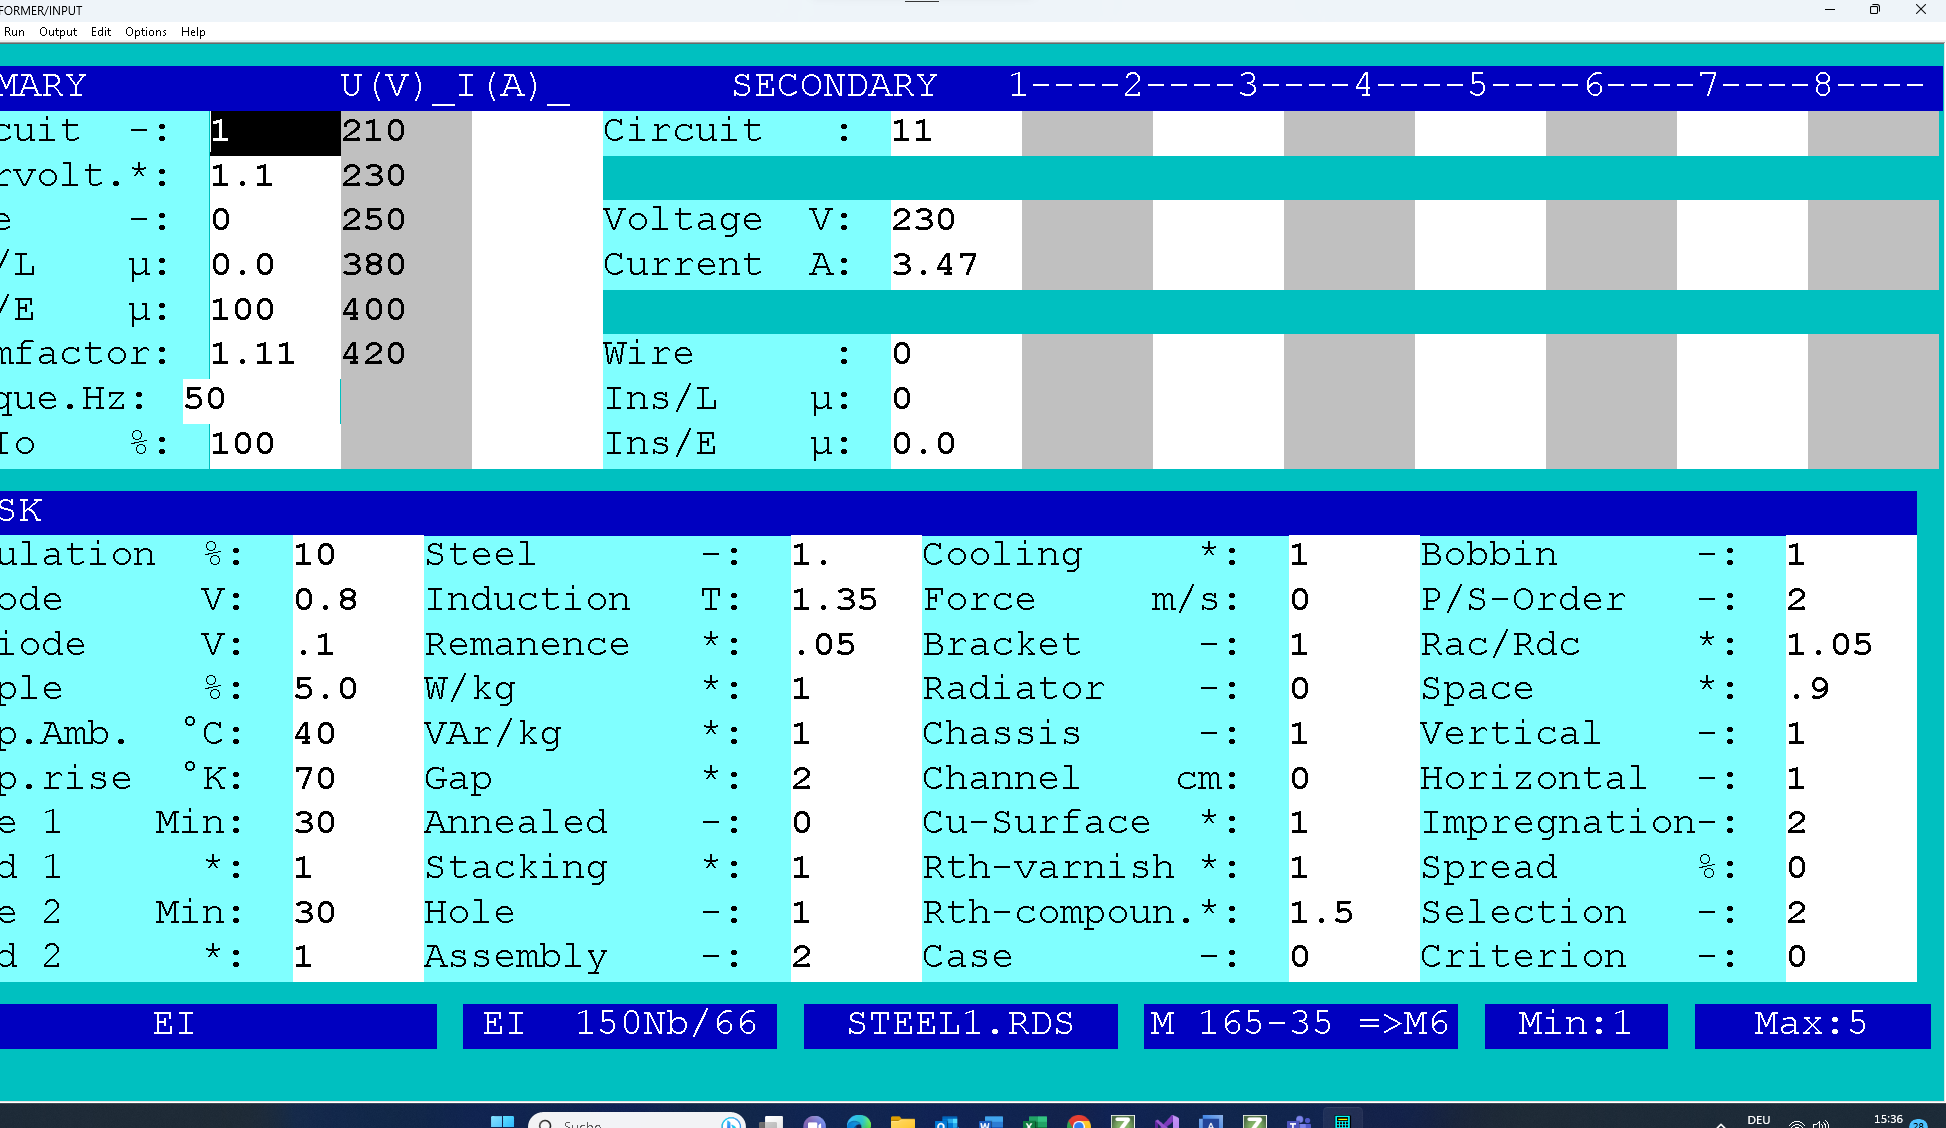Click the Chassis value field
This screenshot has width=1946, height=1128.
(x=1354, y=735)
